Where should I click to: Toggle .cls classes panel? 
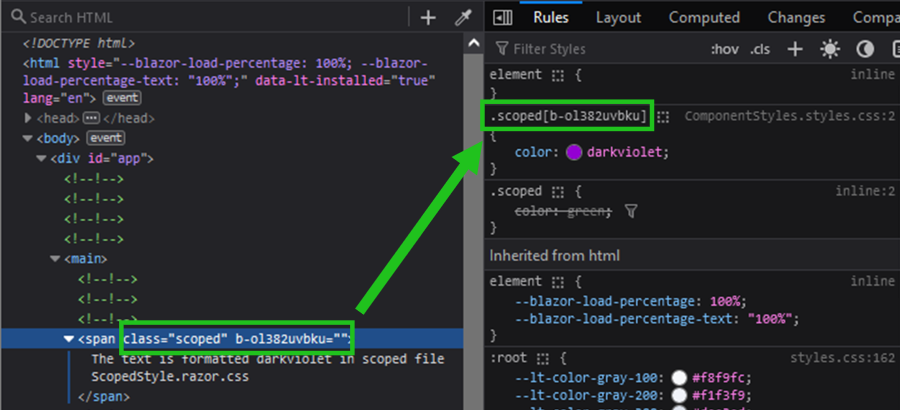point(760,49)
